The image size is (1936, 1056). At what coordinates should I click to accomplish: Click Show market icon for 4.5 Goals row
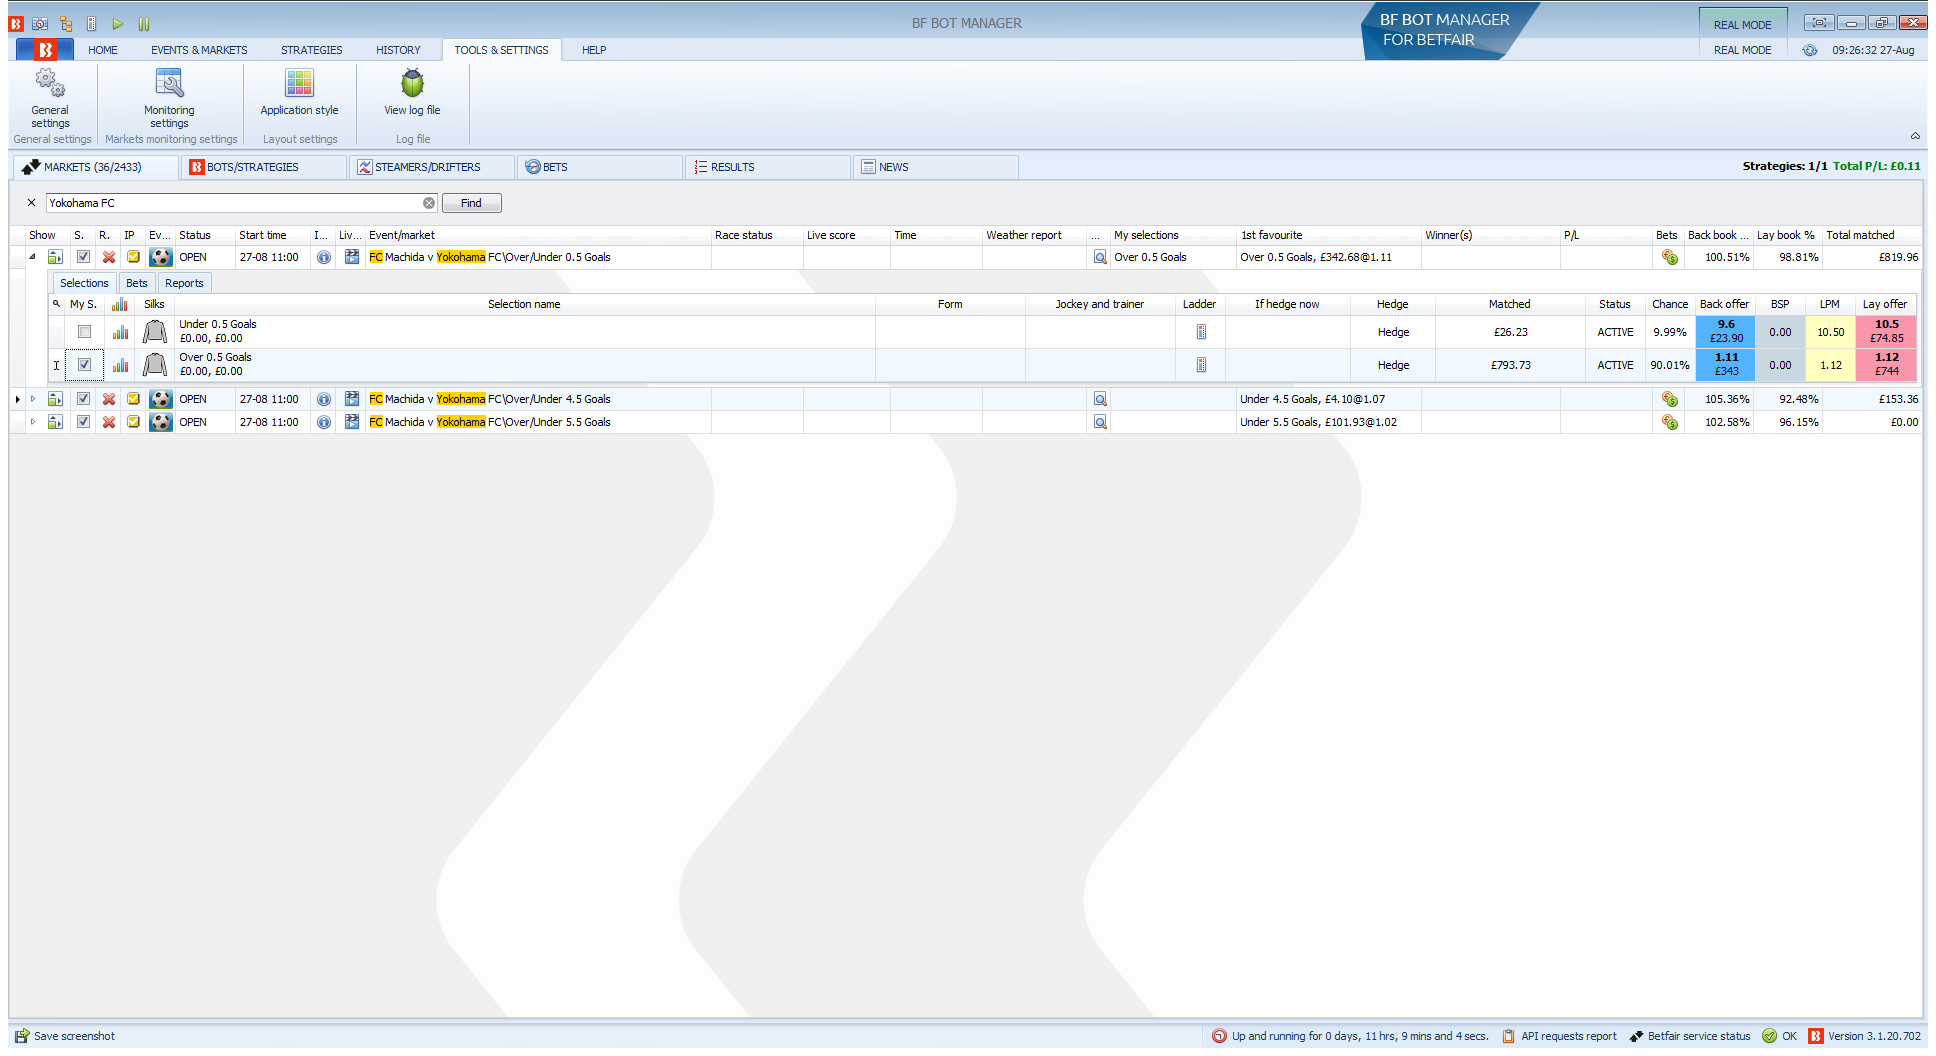pos(55,399)
